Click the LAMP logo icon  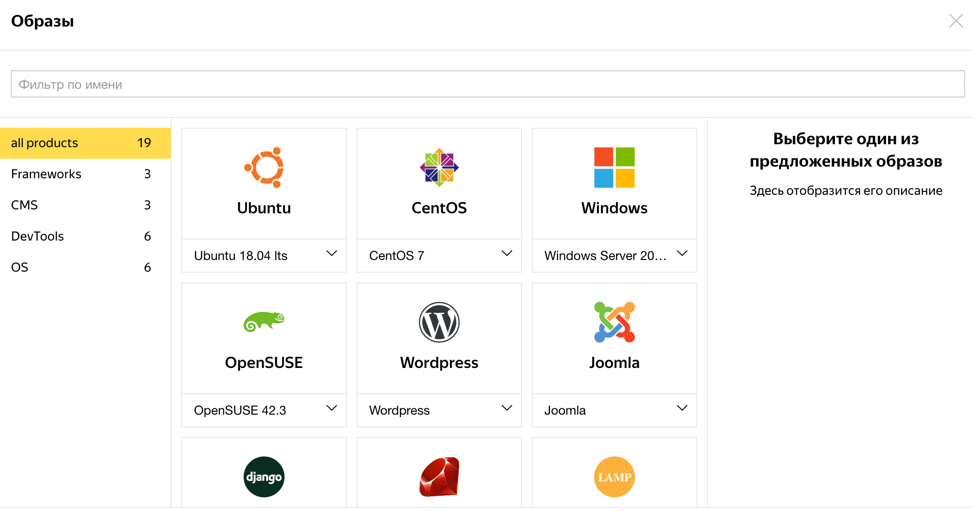click(614, 477)
